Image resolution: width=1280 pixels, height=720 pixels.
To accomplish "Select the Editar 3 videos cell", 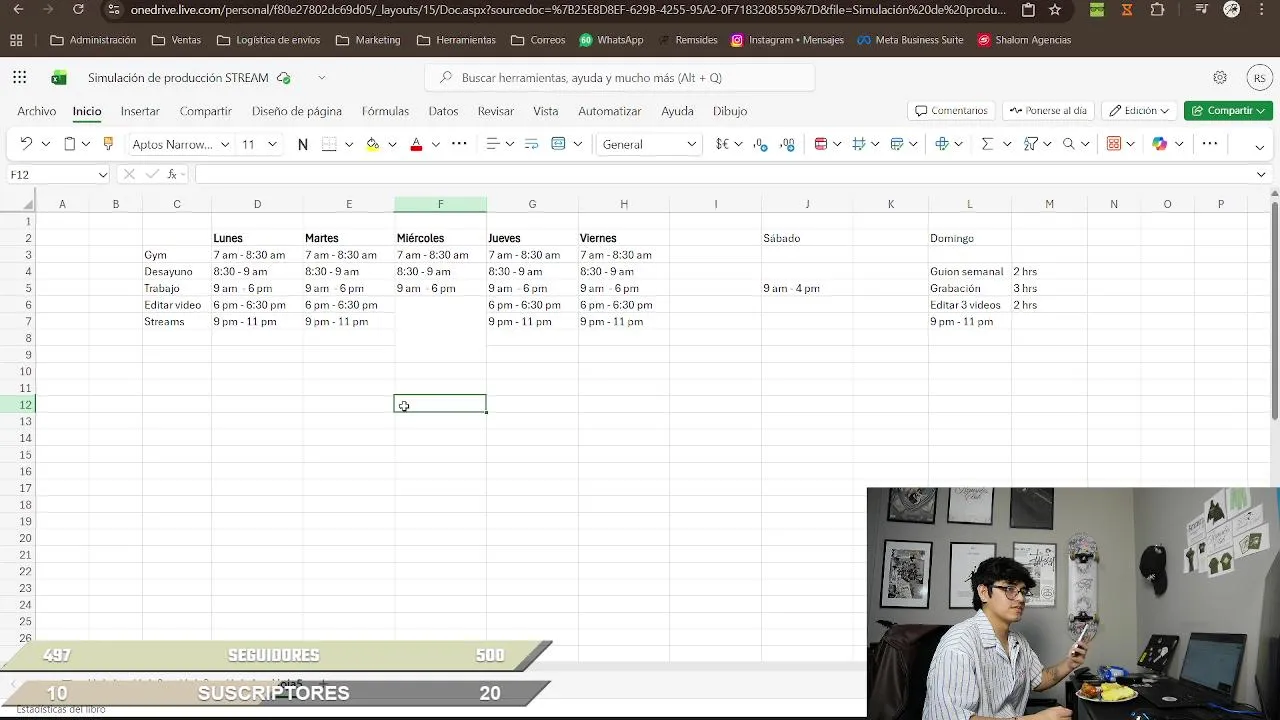I will pos(969,305).
